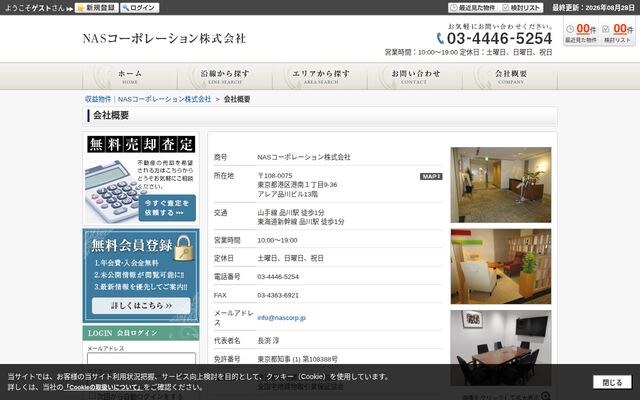Click 10:00～19:00 in the 営業時間 row
This screenshot has height=400, width=640.
point(277,240)
